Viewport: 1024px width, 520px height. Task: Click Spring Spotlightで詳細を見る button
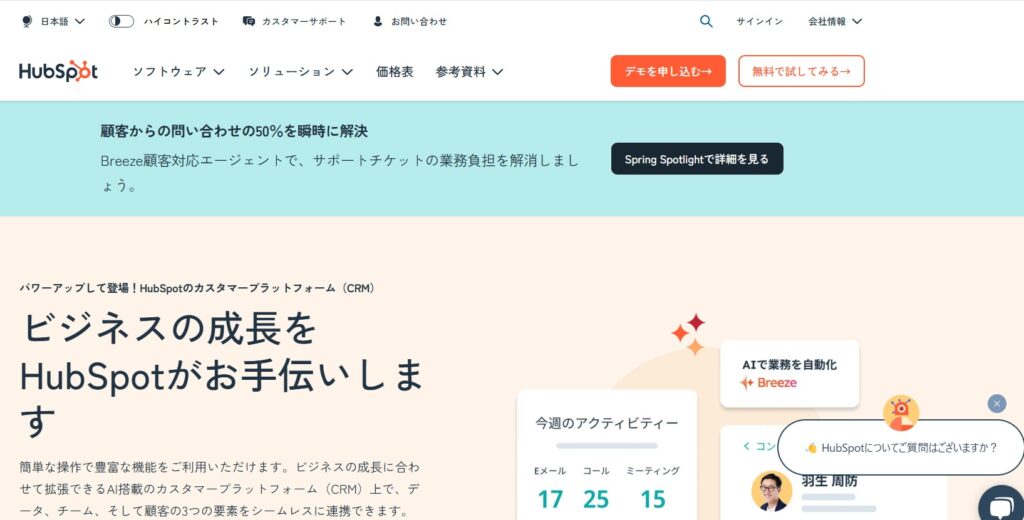pos(697,159)
